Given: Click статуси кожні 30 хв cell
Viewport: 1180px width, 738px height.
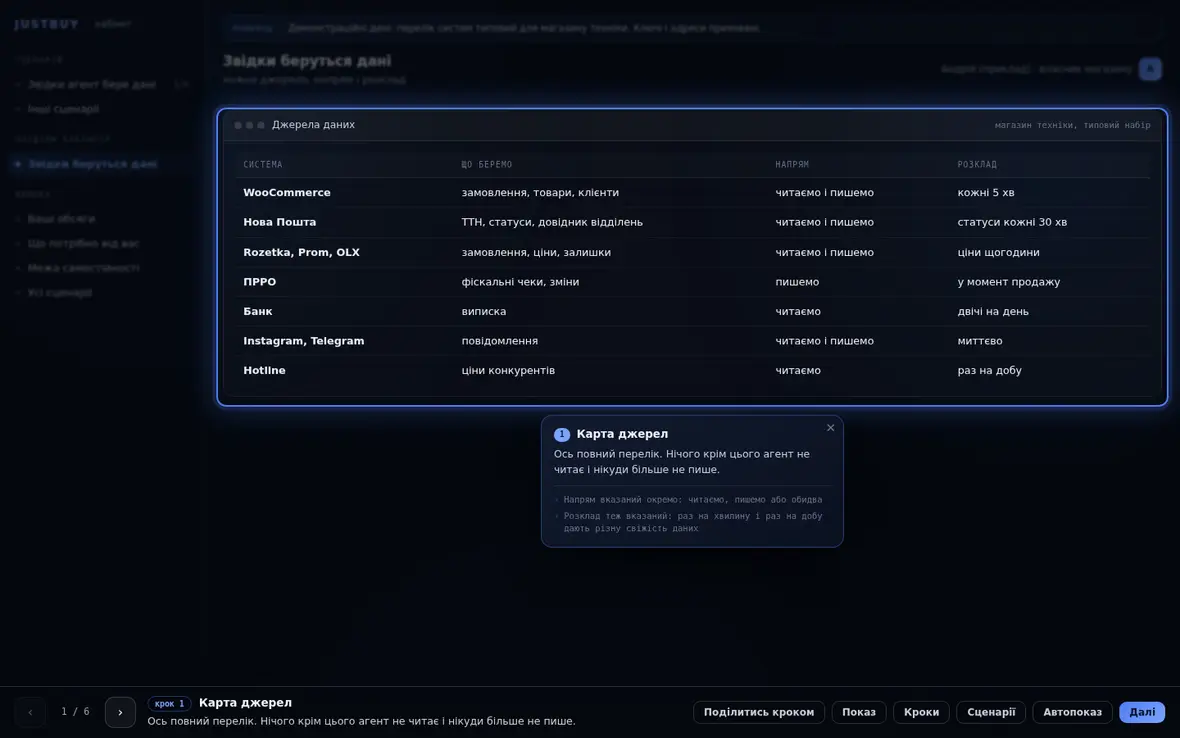Looking at the screenshot, I should [1011, 222].
